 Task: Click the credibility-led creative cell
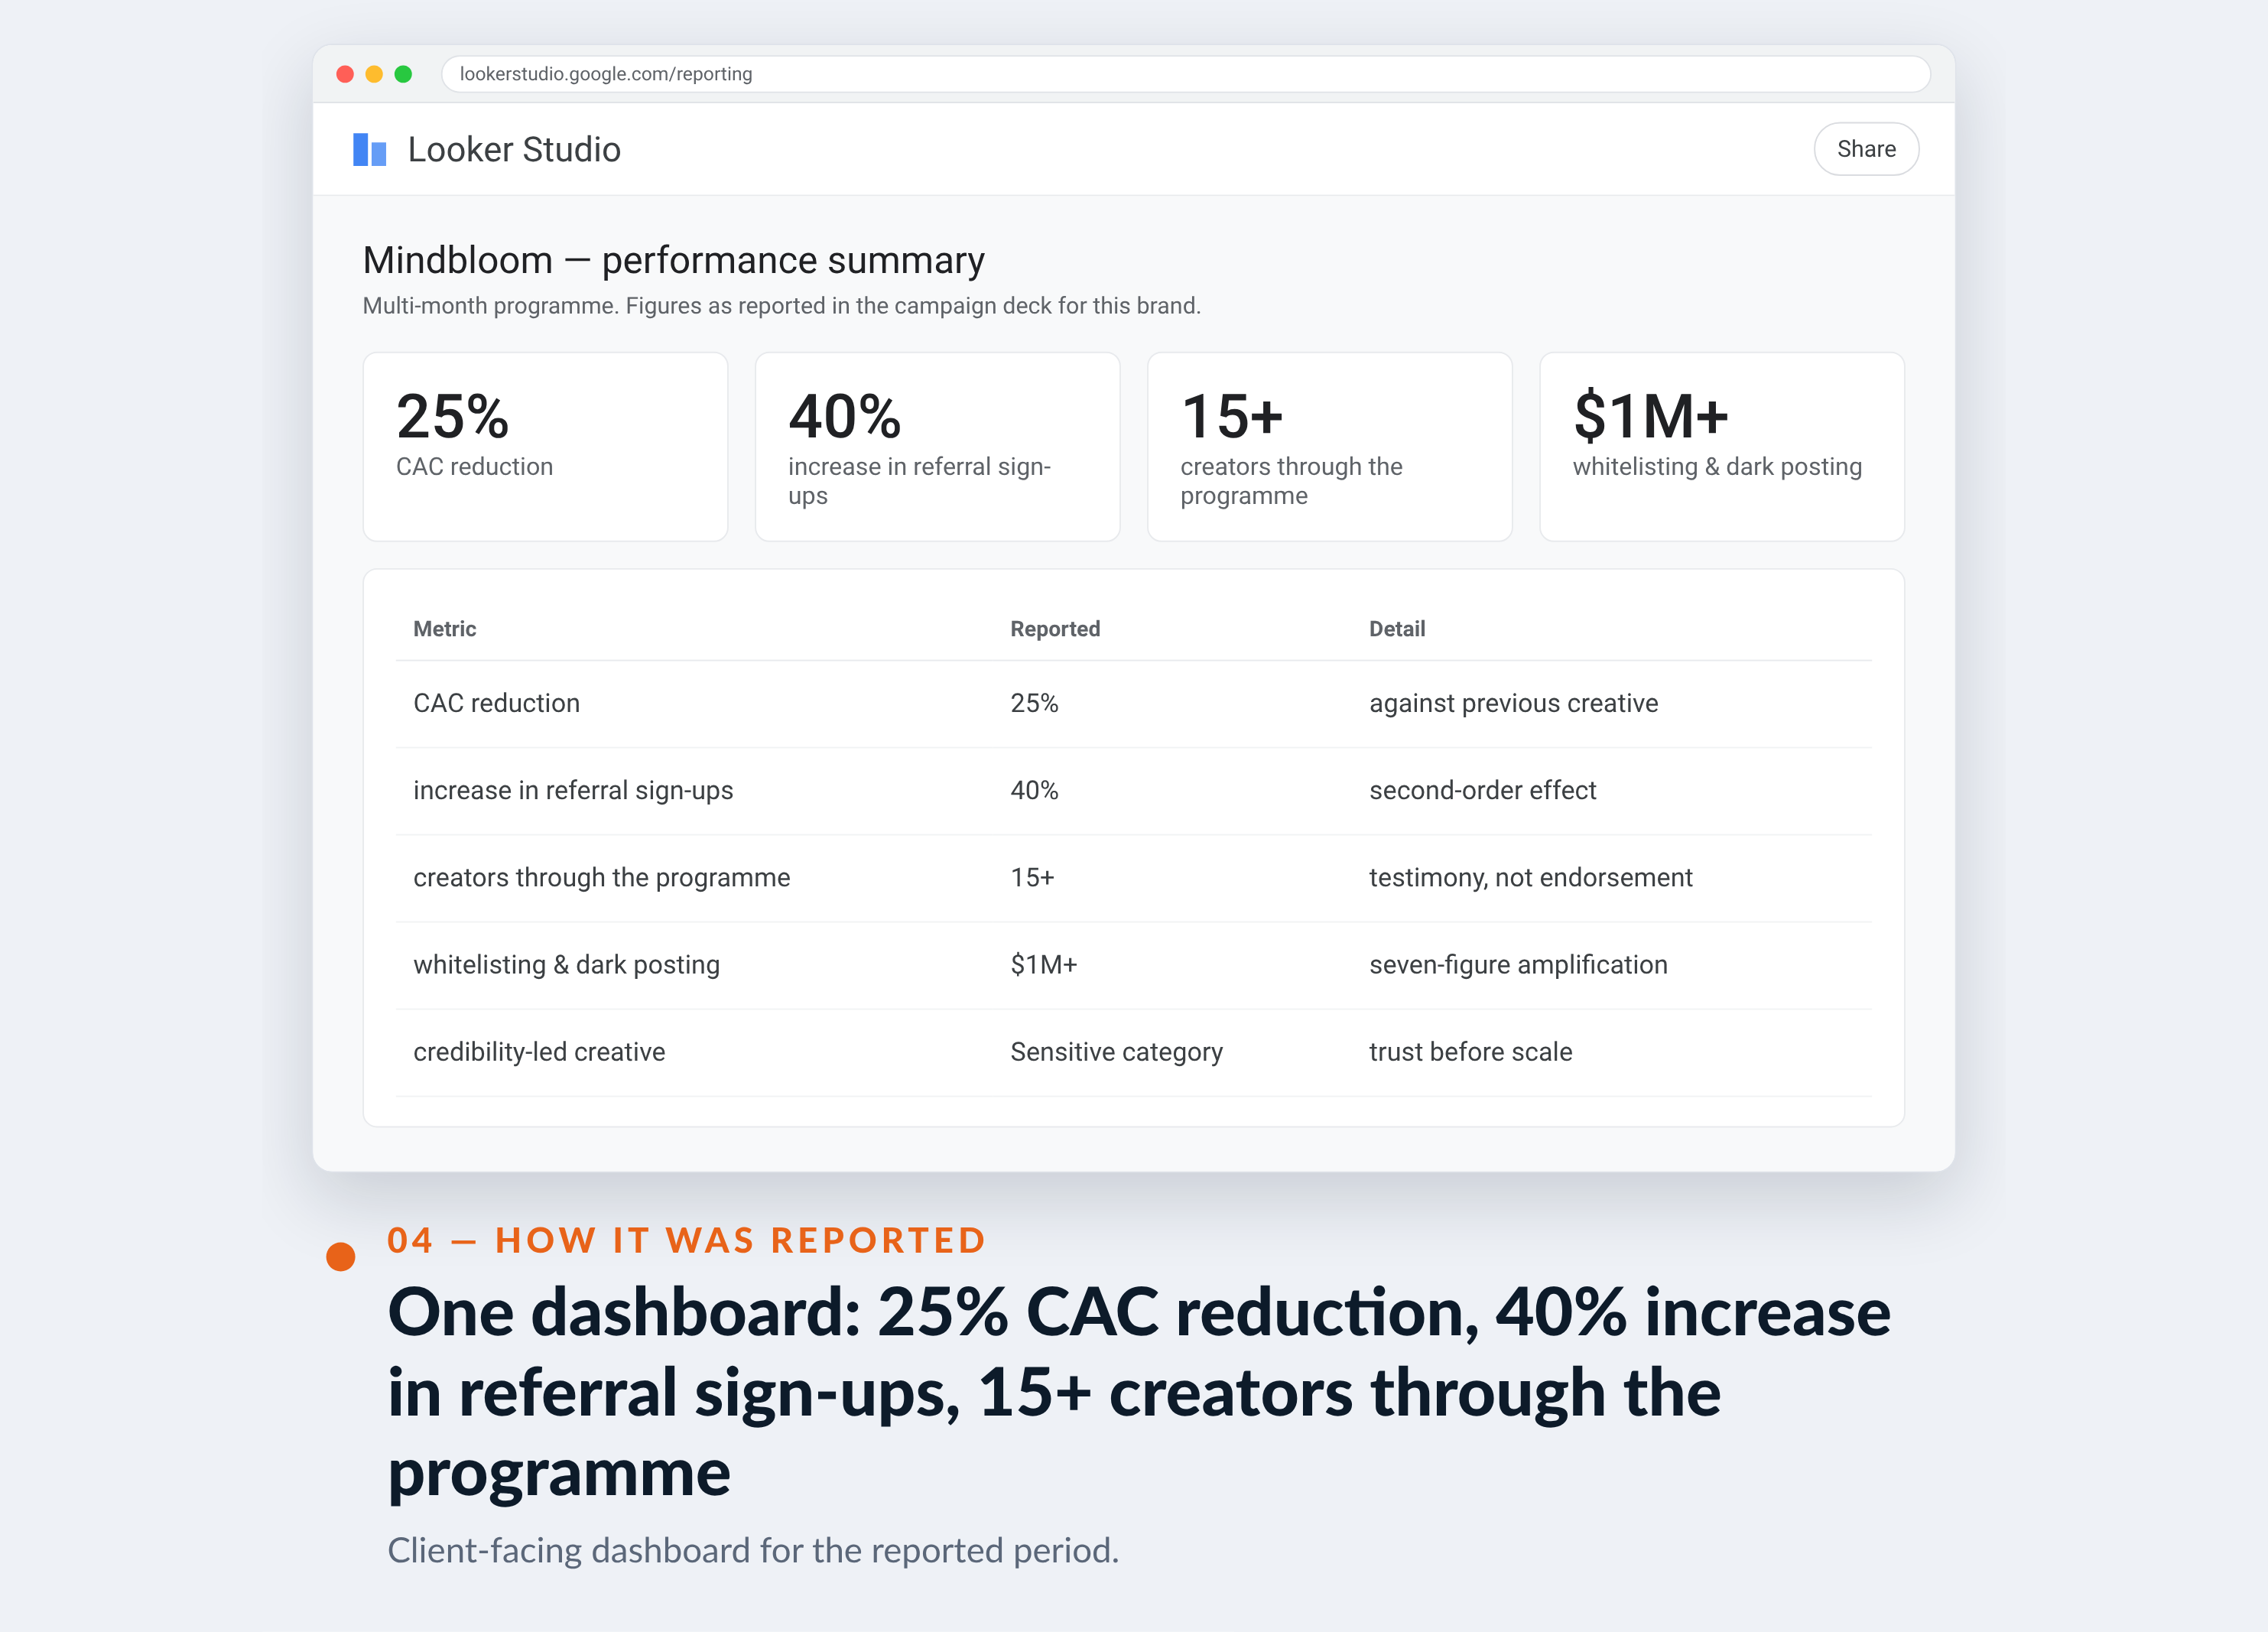point(539,1051)
